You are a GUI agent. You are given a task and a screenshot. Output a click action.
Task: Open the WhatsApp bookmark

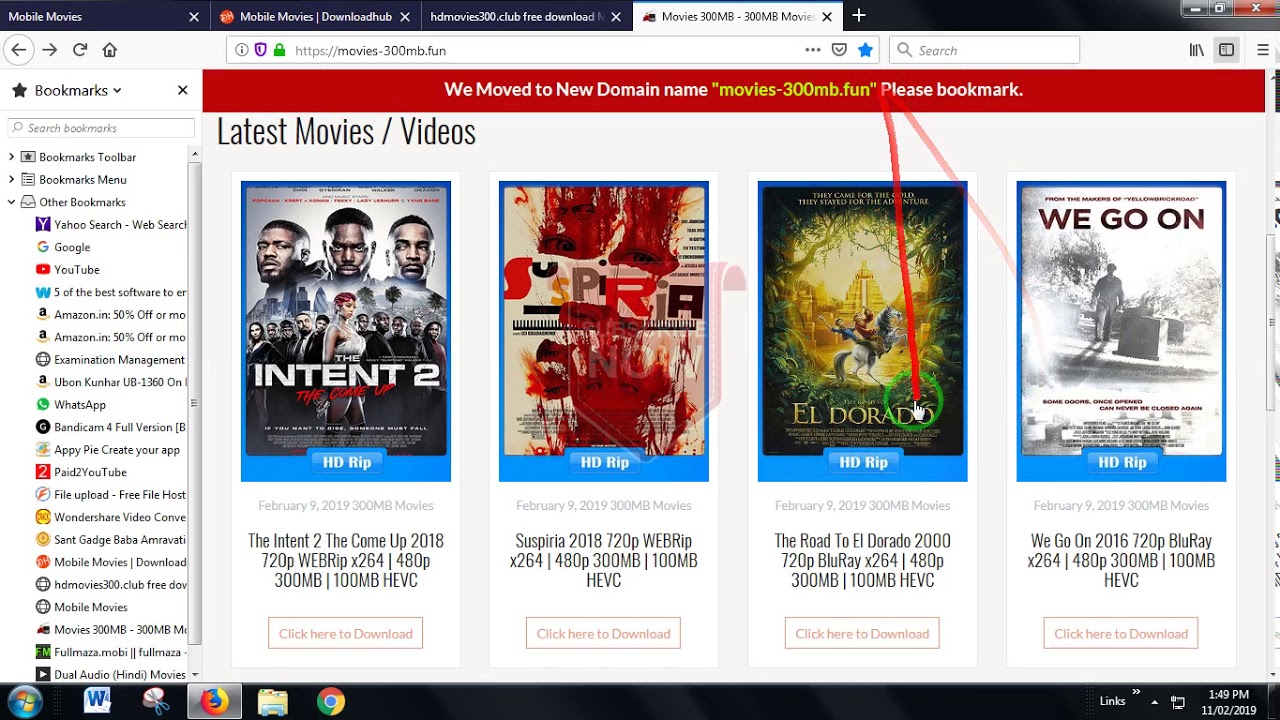coord(71,405)
